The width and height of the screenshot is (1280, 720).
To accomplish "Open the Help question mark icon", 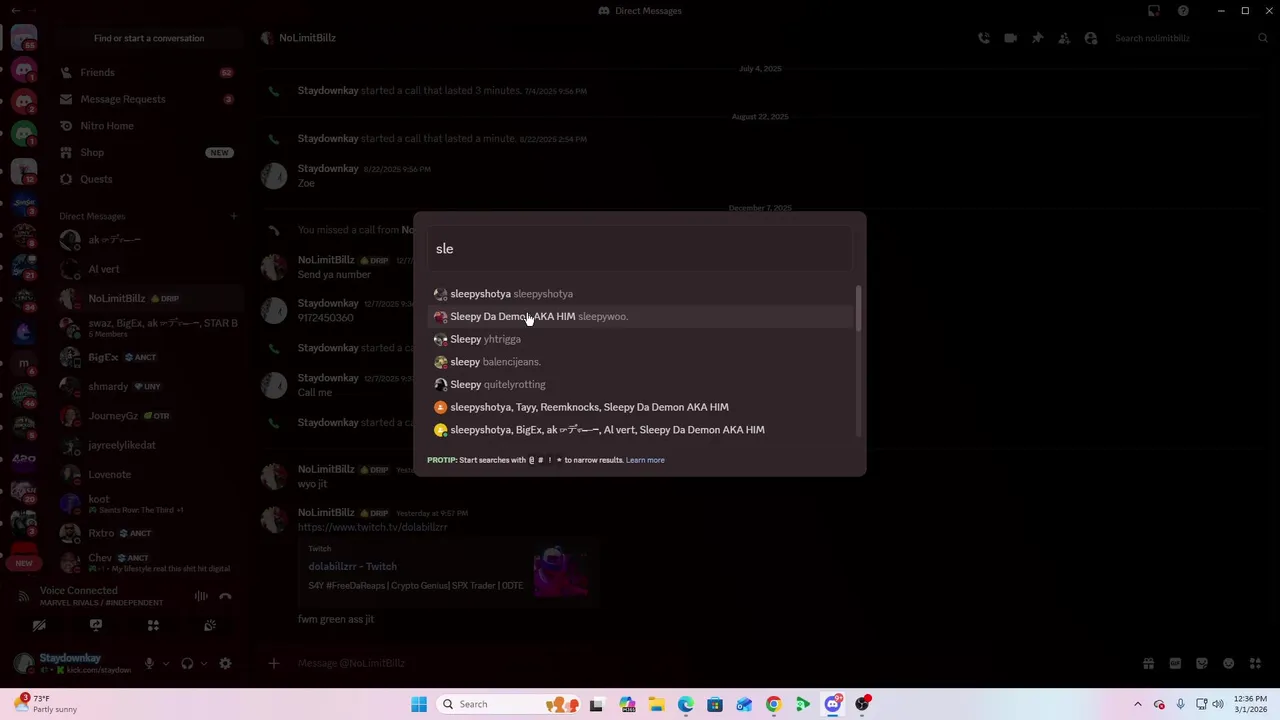I will point(1183,11).
